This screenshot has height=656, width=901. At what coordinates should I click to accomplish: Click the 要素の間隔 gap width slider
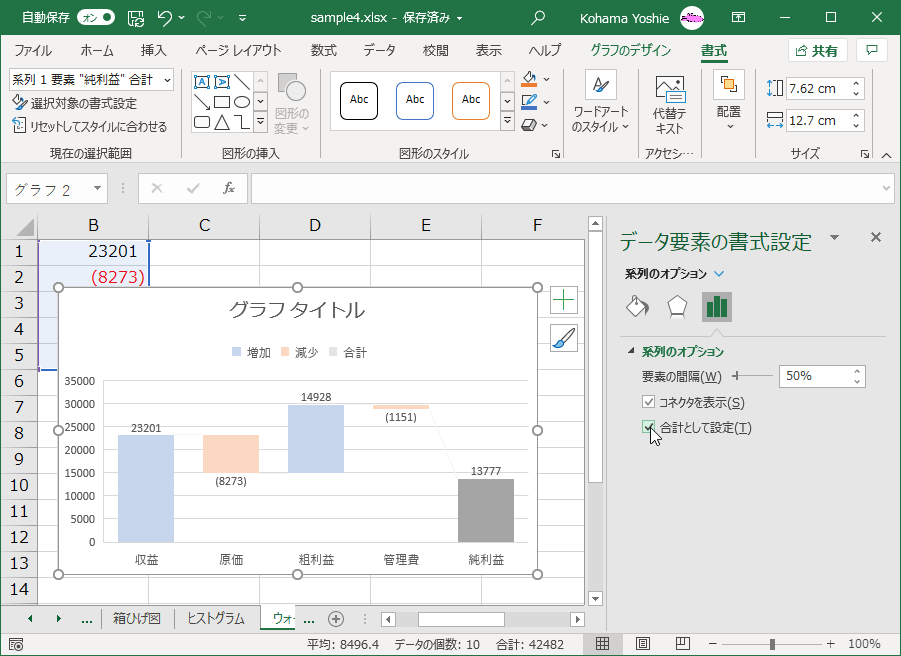(x=753, y=376)
